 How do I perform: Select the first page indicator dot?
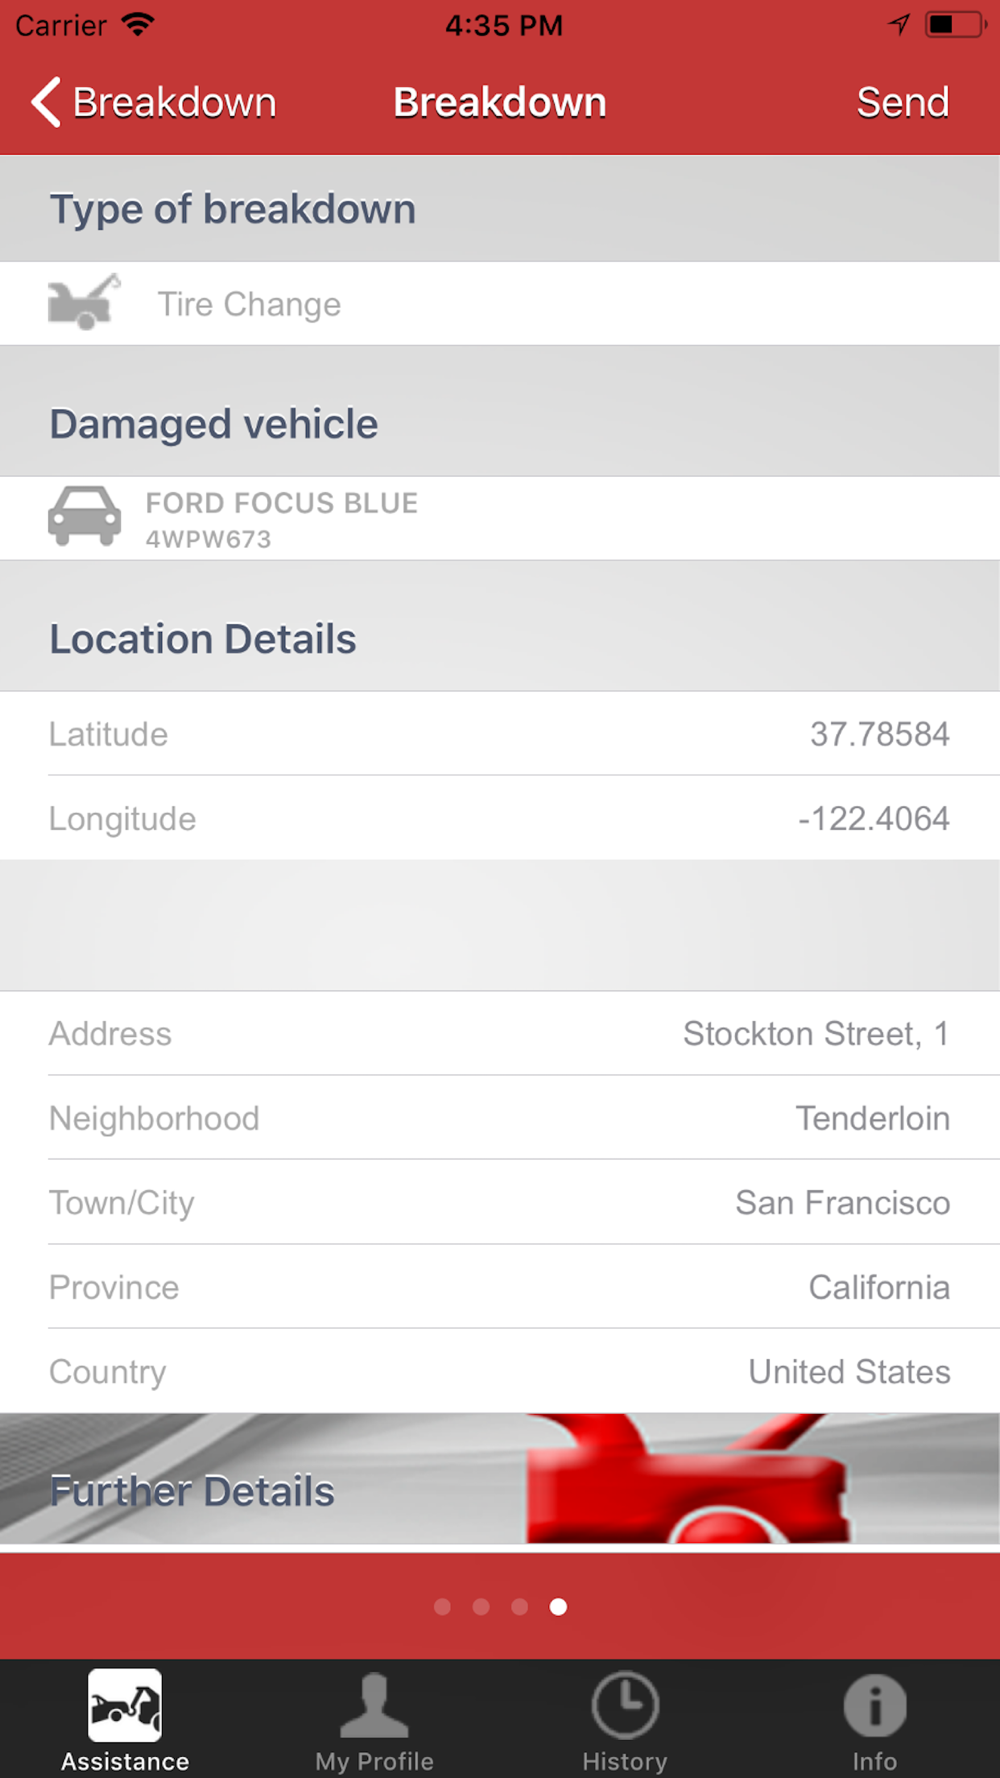click(x=443, y=1606)
